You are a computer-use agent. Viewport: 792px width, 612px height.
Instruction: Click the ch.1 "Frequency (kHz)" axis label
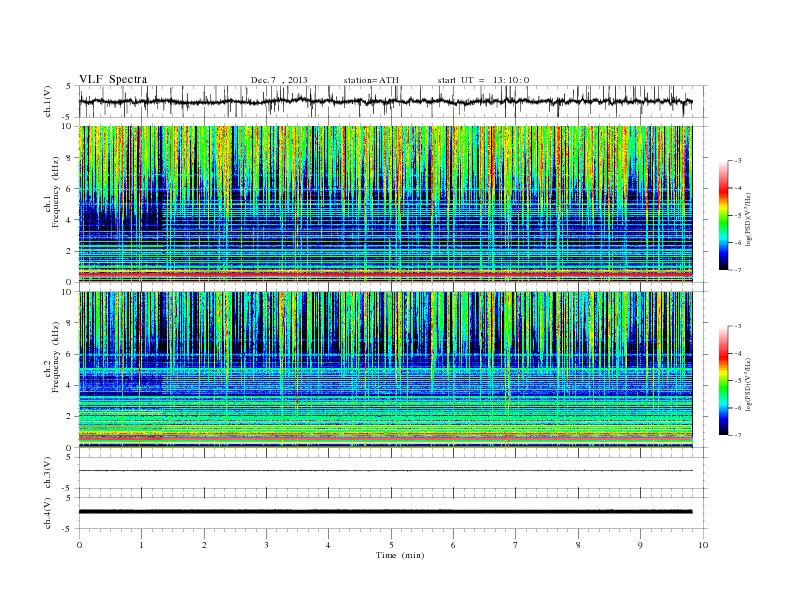pos(56,192)
